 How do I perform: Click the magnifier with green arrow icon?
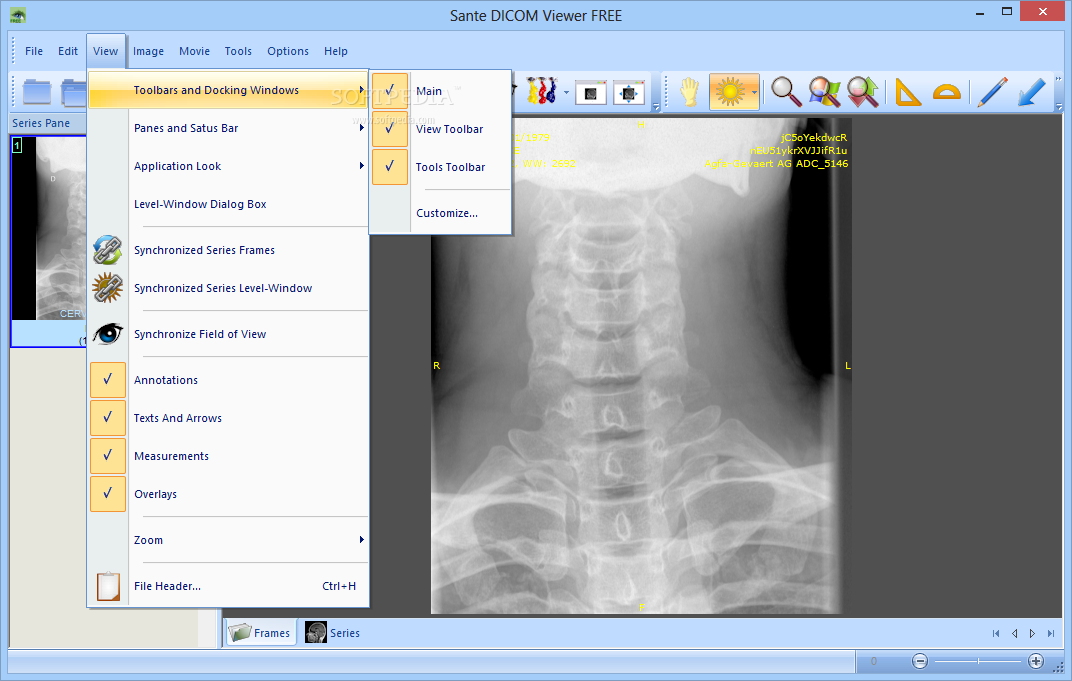click(x=863, y=92)
